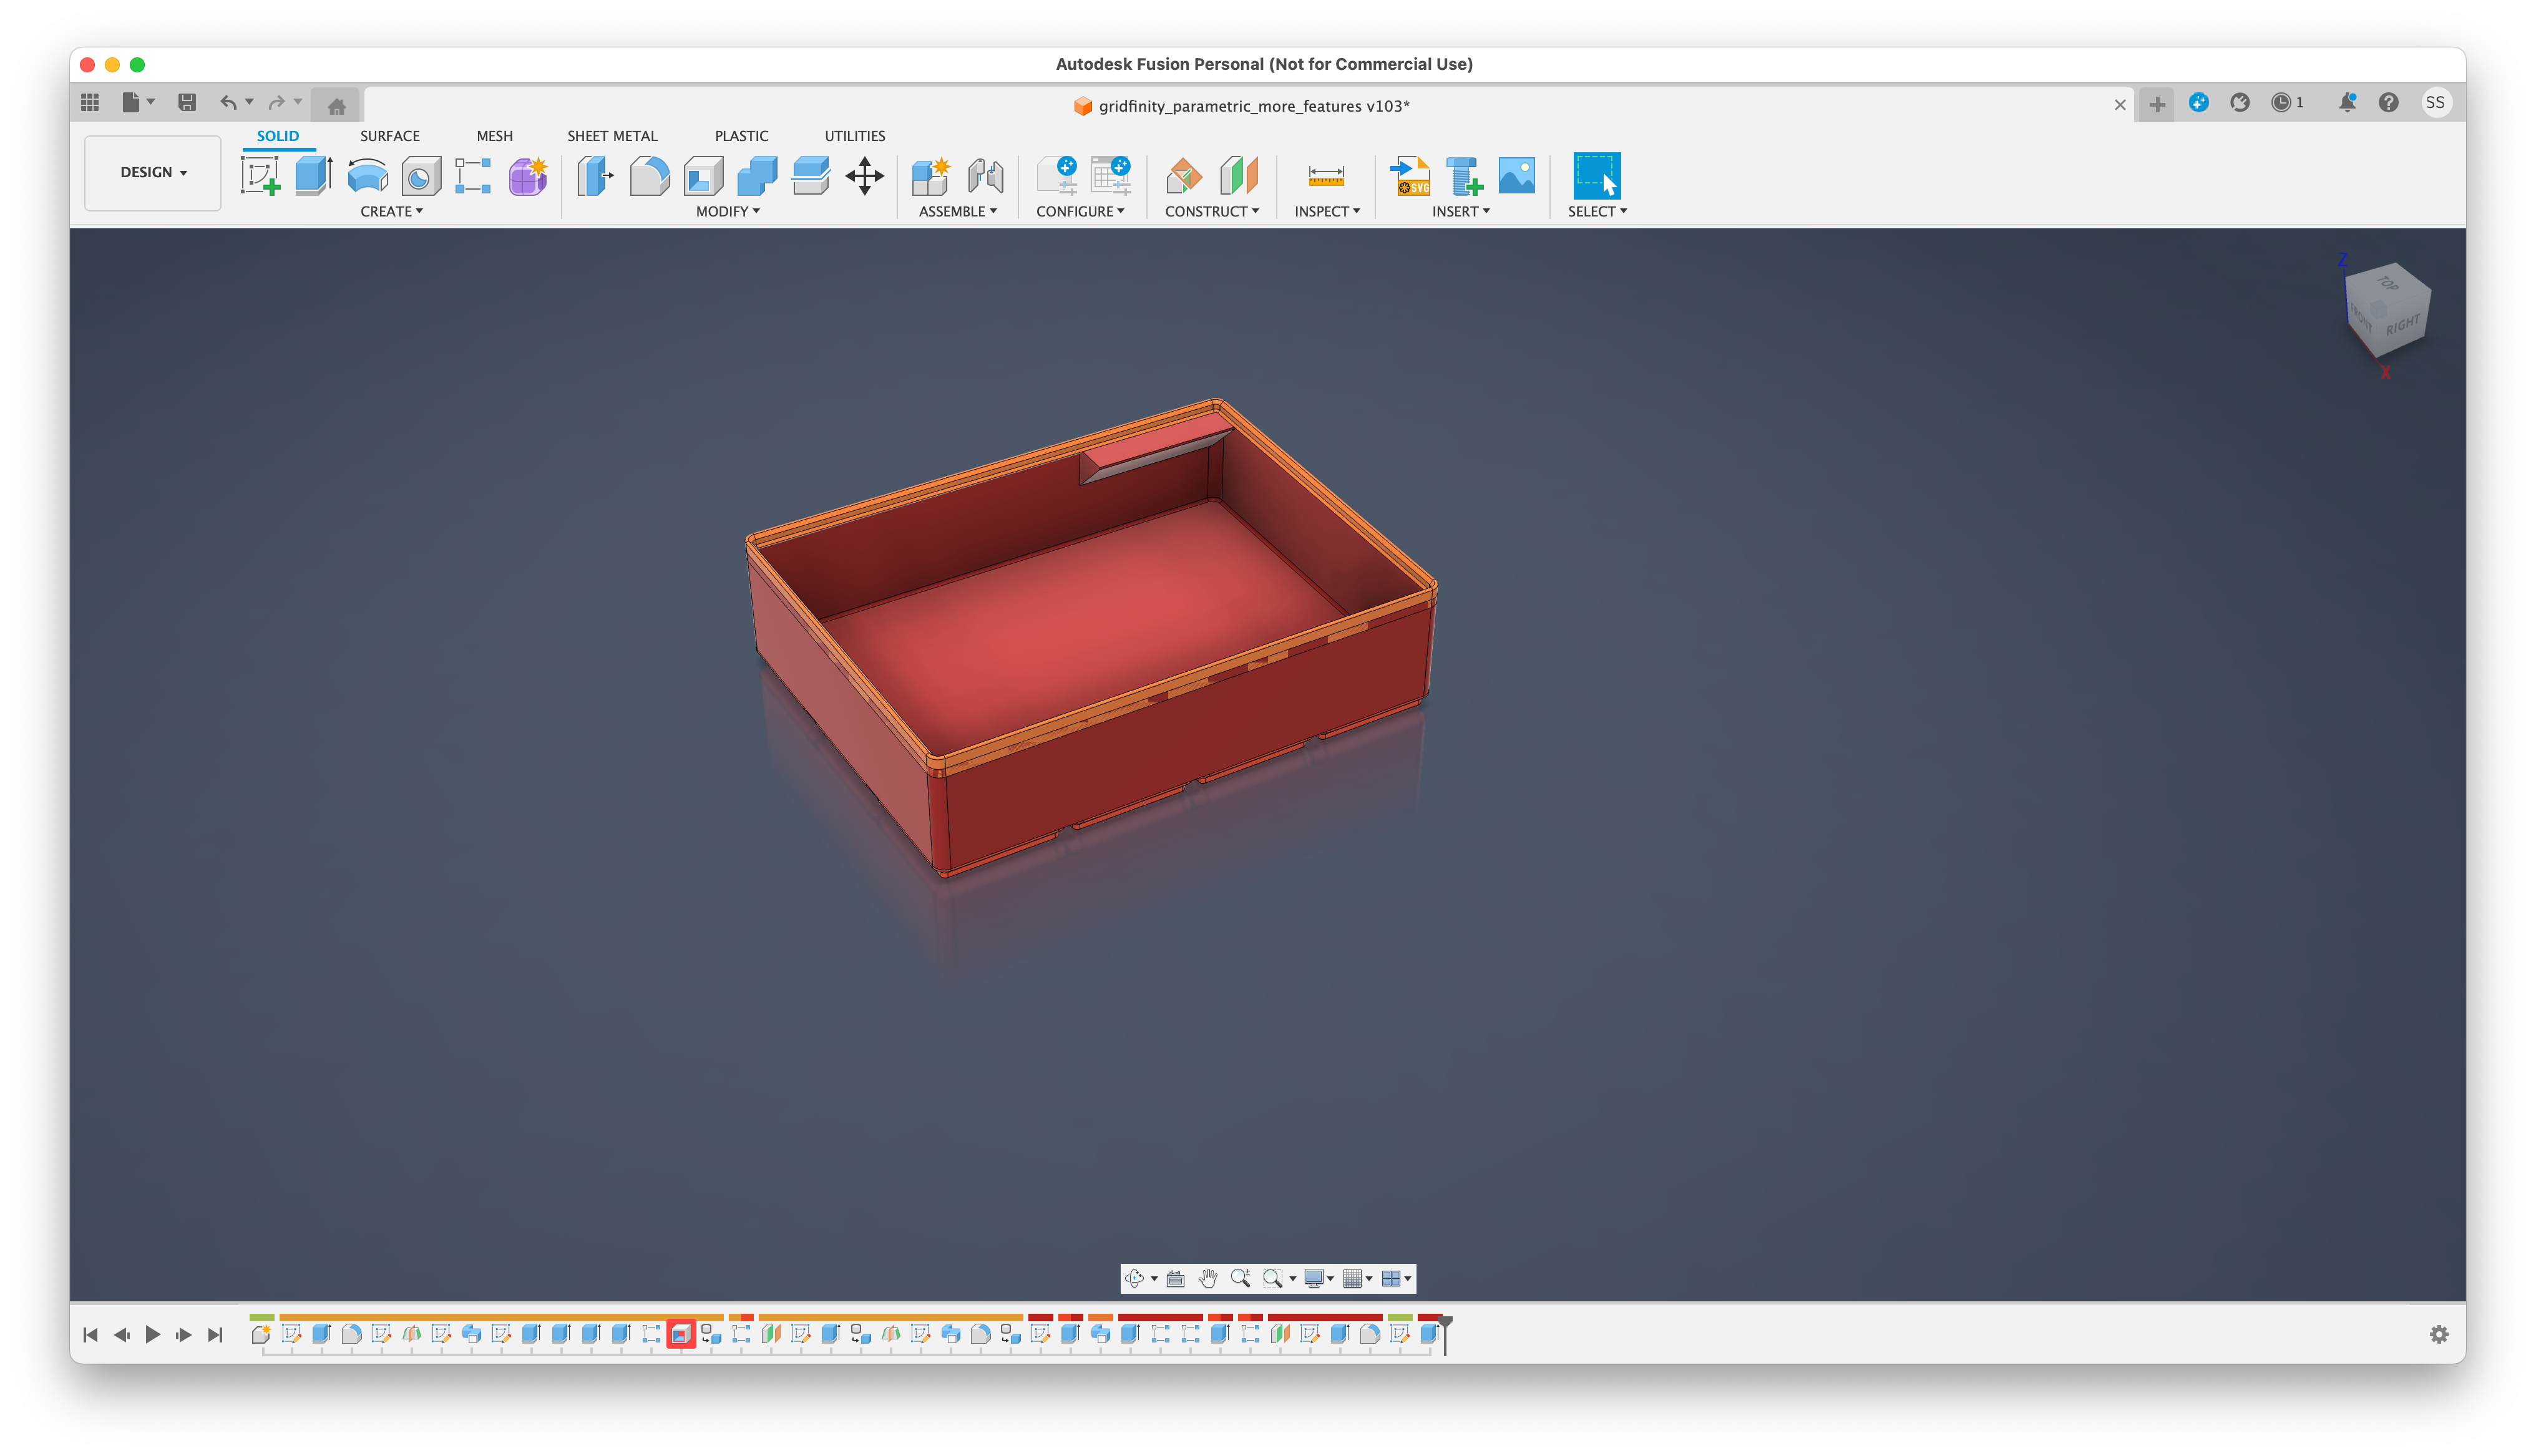Activate the Press Pull modify tool

(595, 176)
